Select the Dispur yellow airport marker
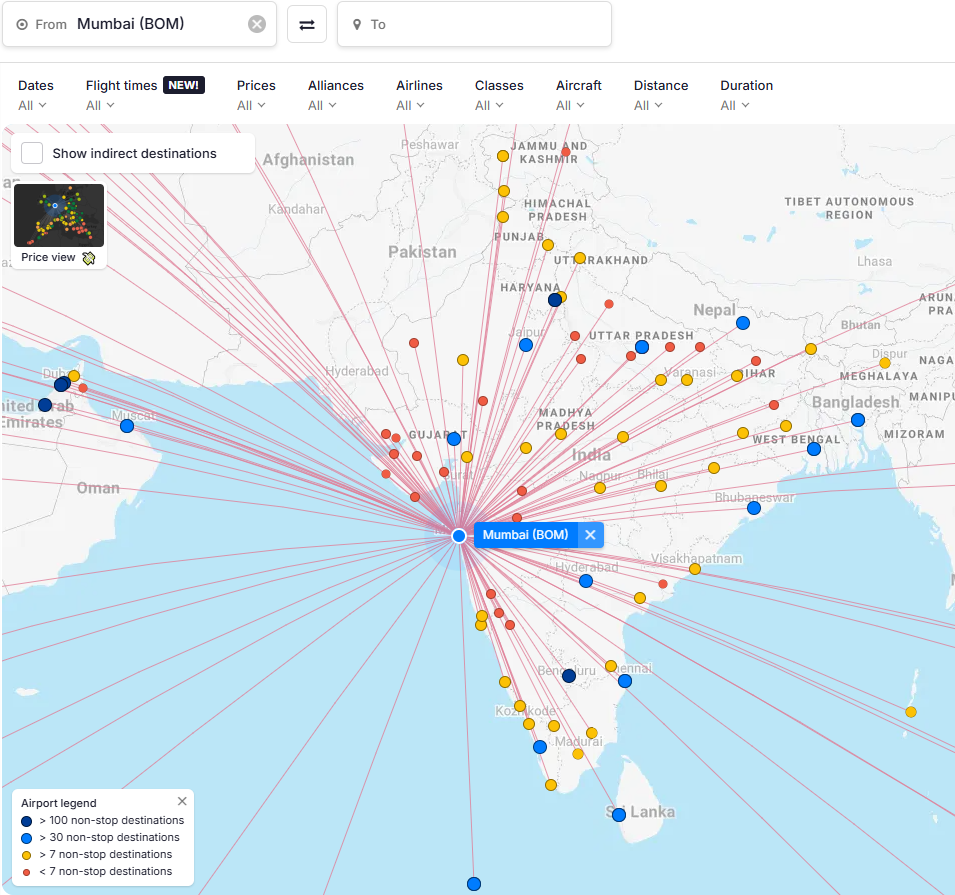This screenshot has height=895, width=955. click(x=885, y=363)
